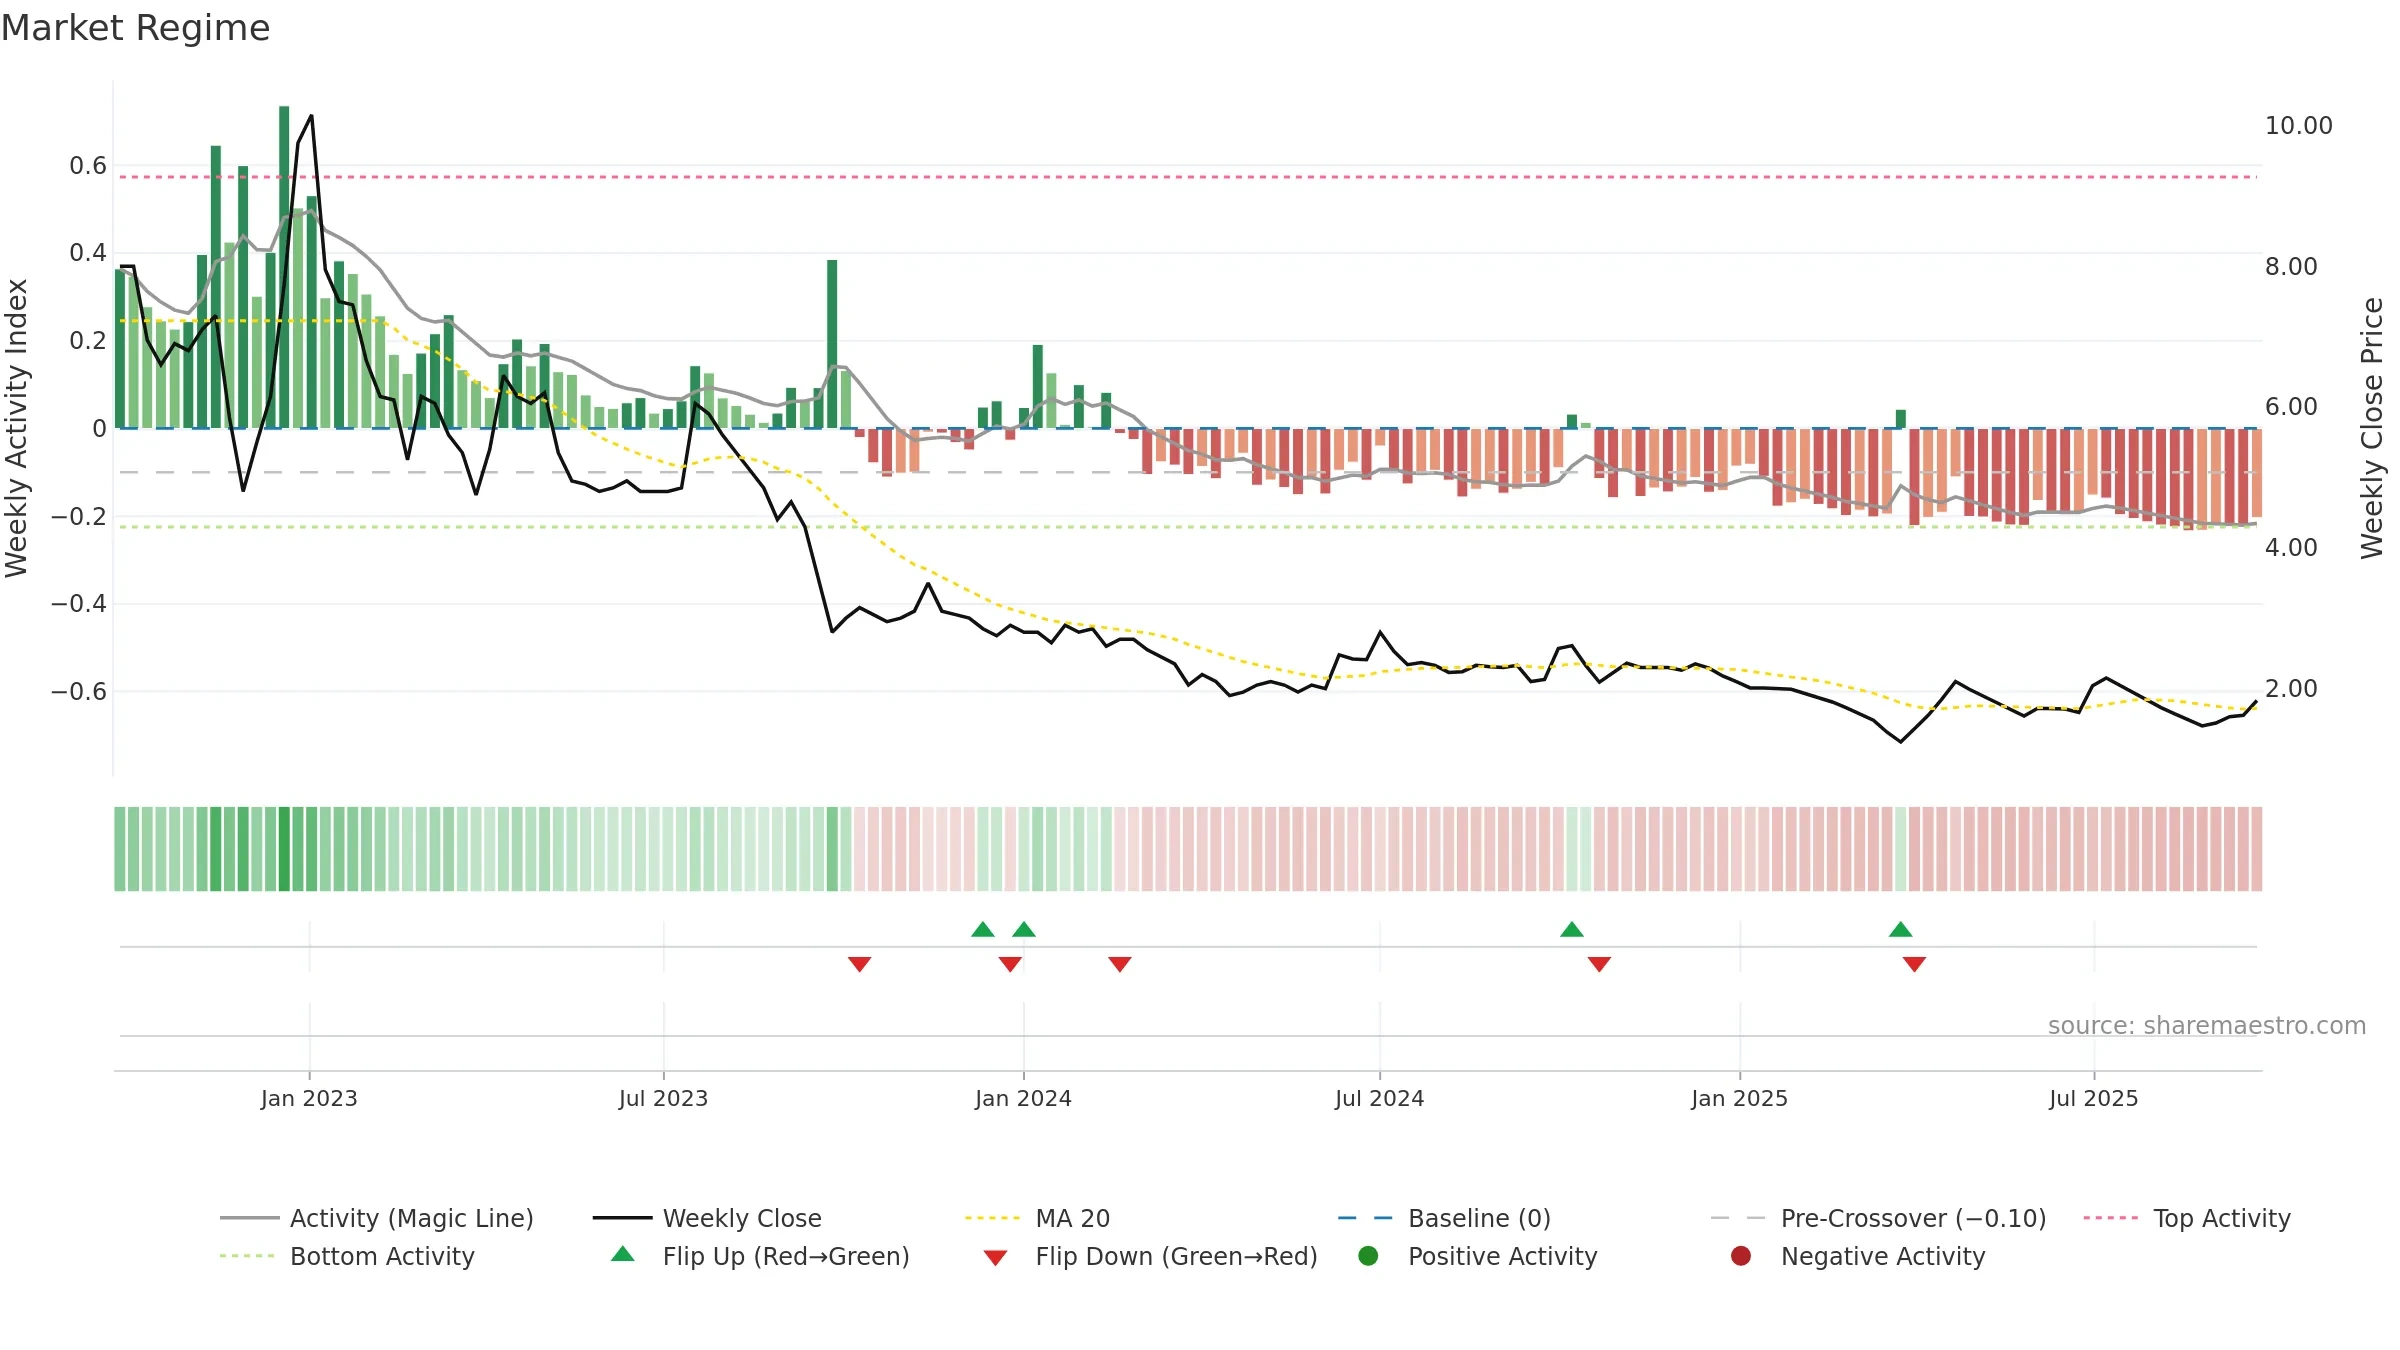Select the flip-down marker near Apr 2025
The height and width of the screenshot is (1350, 2400).
pyautogui.click(x=1914, y=964)
